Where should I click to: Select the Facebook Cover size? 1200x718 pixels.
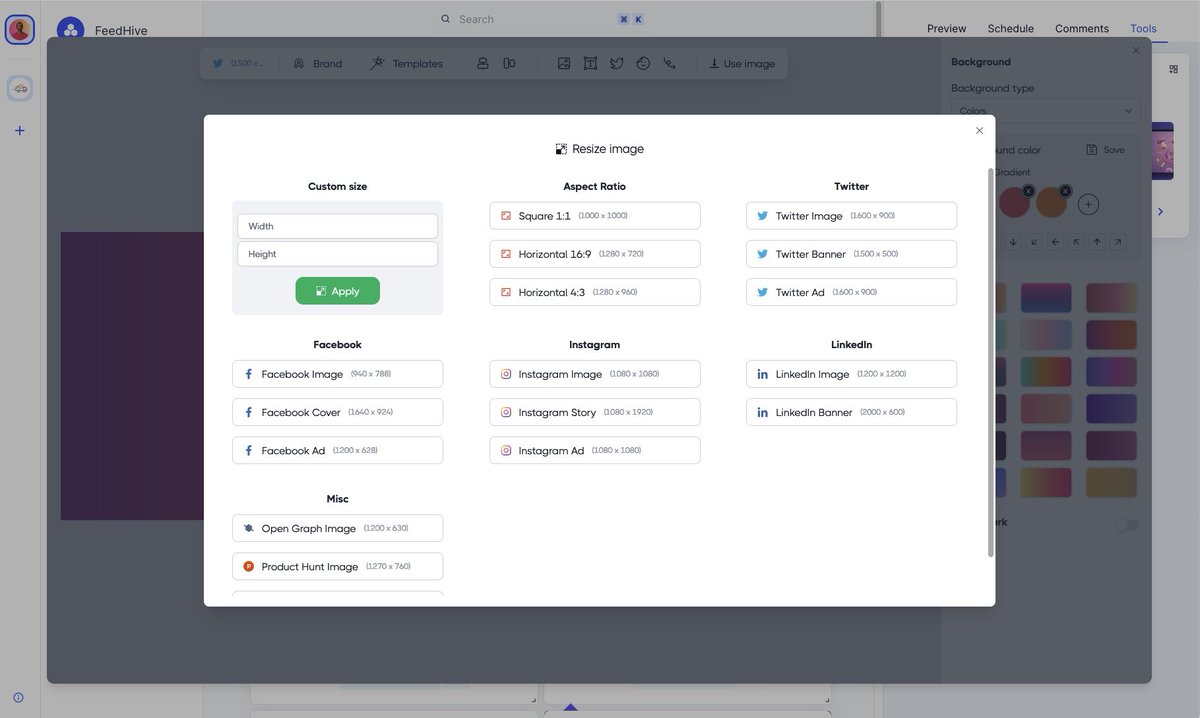click(337, 412)
